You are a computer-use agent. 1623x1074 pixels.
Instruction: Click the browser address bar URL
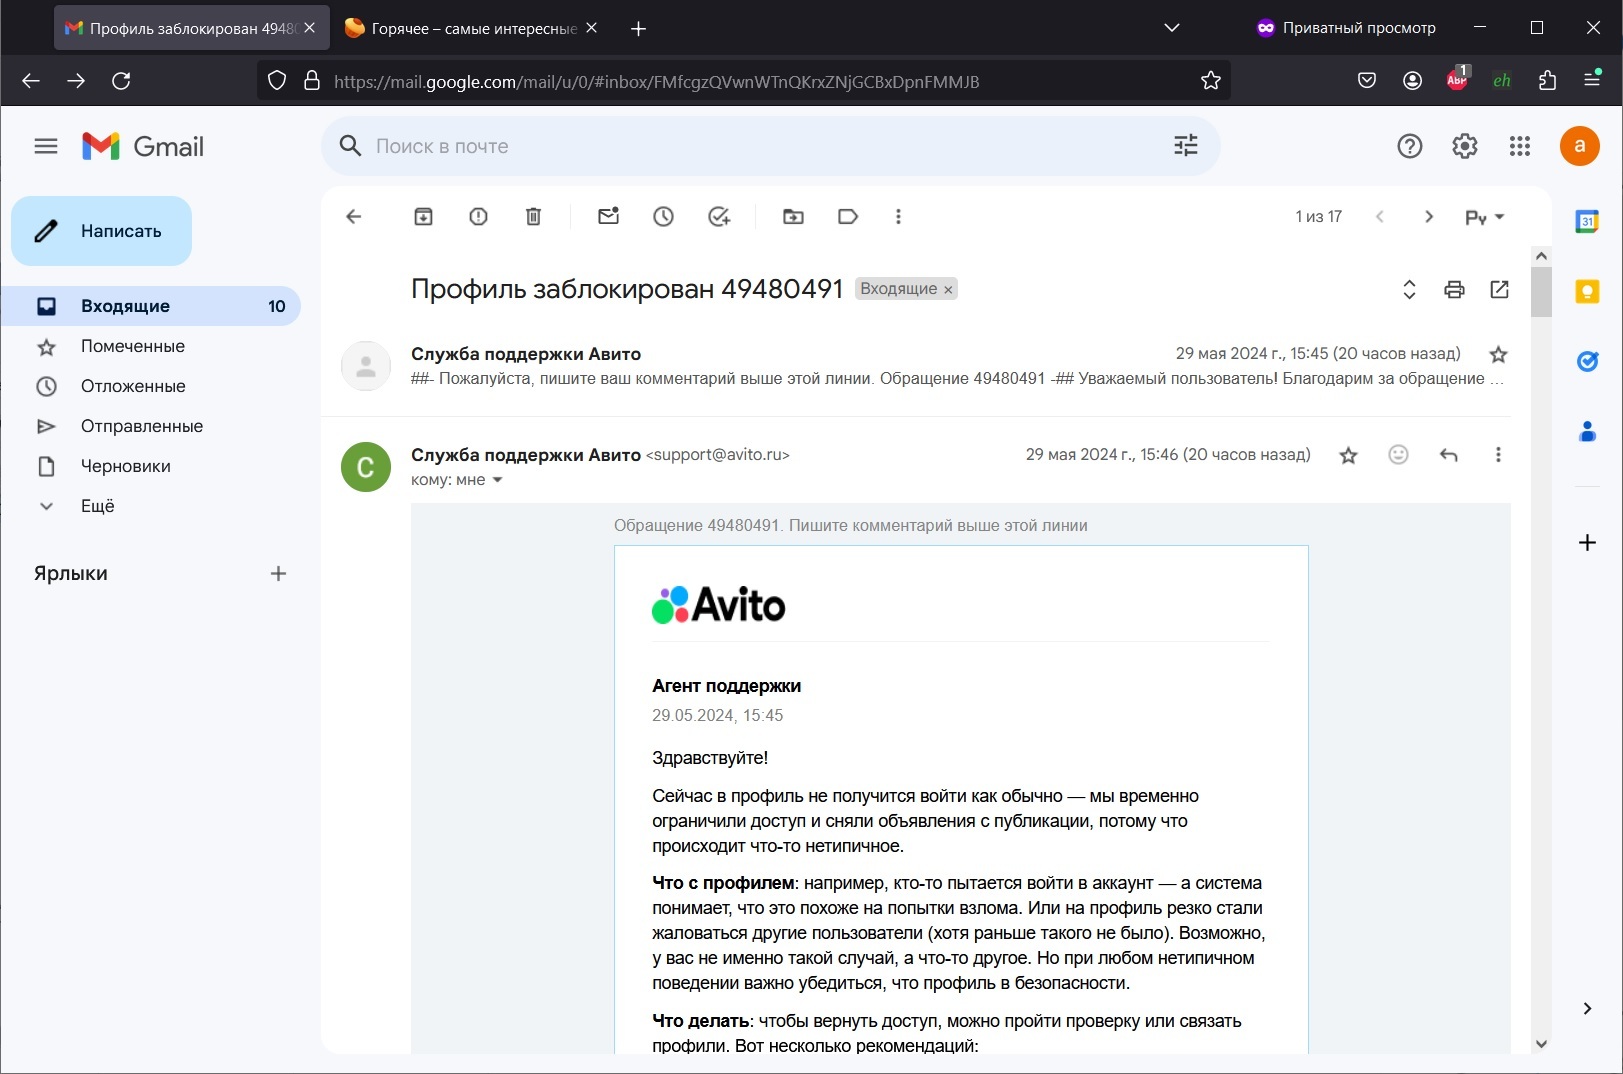tap(656, 82)
